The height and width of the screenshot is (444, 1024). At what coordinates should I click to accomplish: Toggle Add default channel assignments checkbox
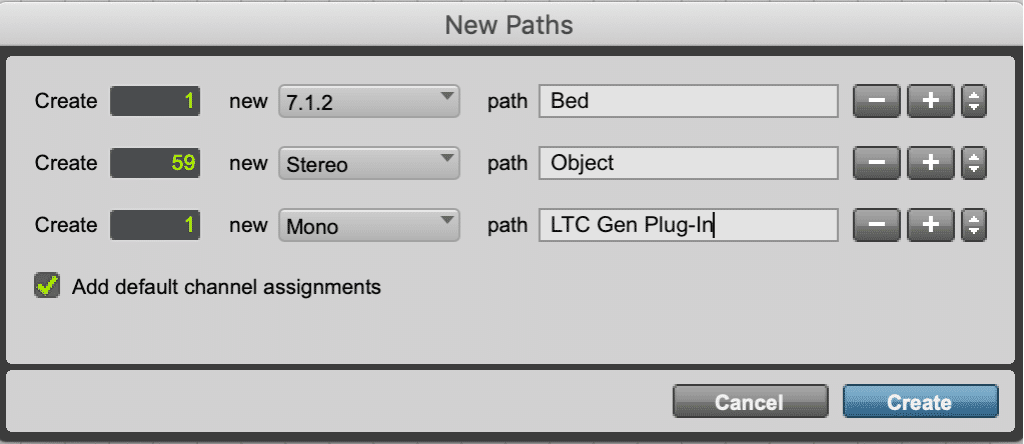46,286
